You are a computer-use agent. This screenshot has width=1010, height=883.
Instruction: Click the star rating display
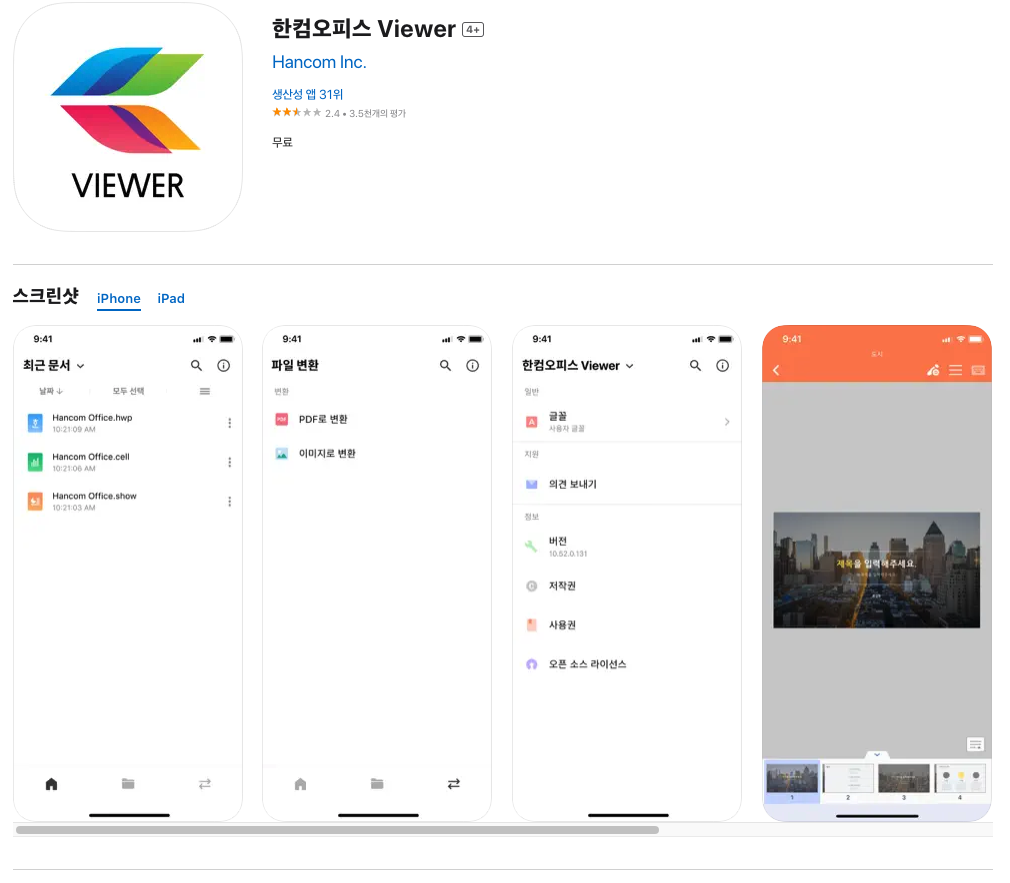coord(296,113)
